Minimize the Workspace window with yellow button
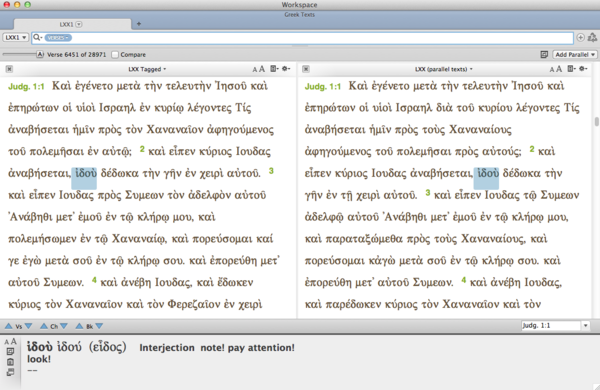600x390 pixels. (x=17, y=5)
